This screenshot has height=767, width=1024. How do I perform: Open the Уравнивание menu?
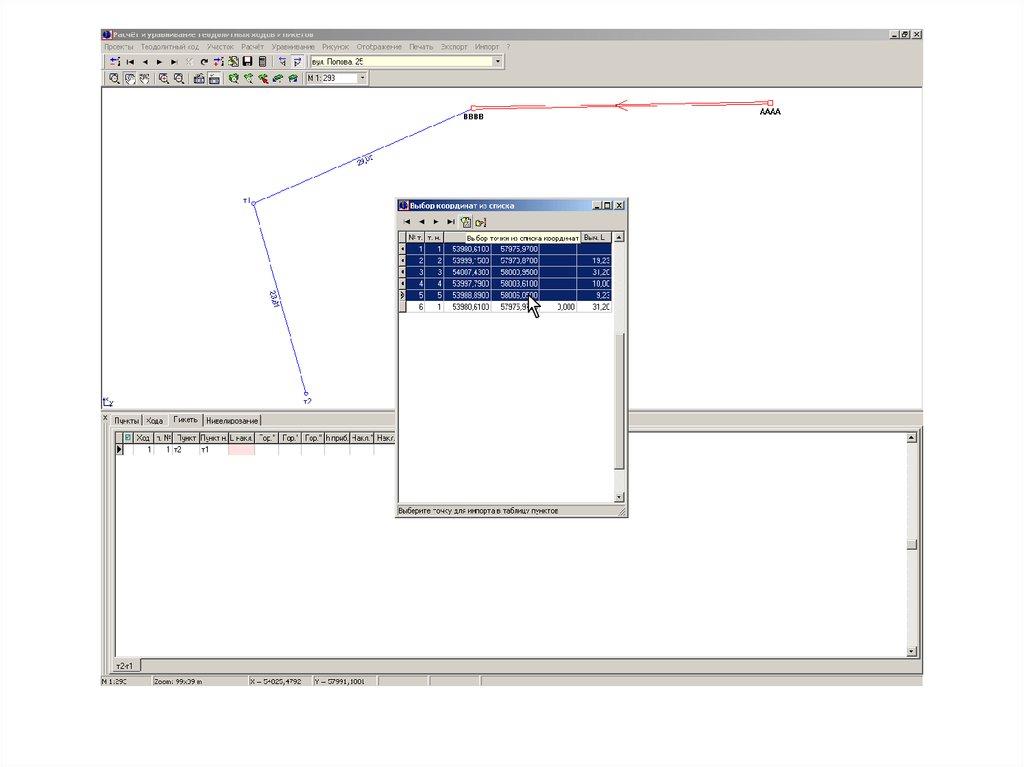coord(293,47)
